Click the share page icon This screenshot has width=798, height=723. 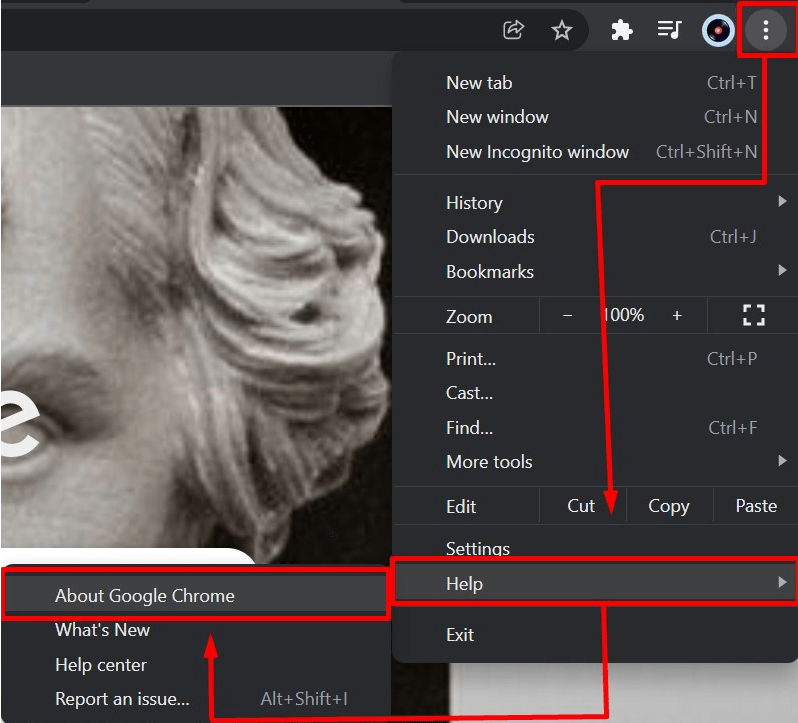coord(513,30)
